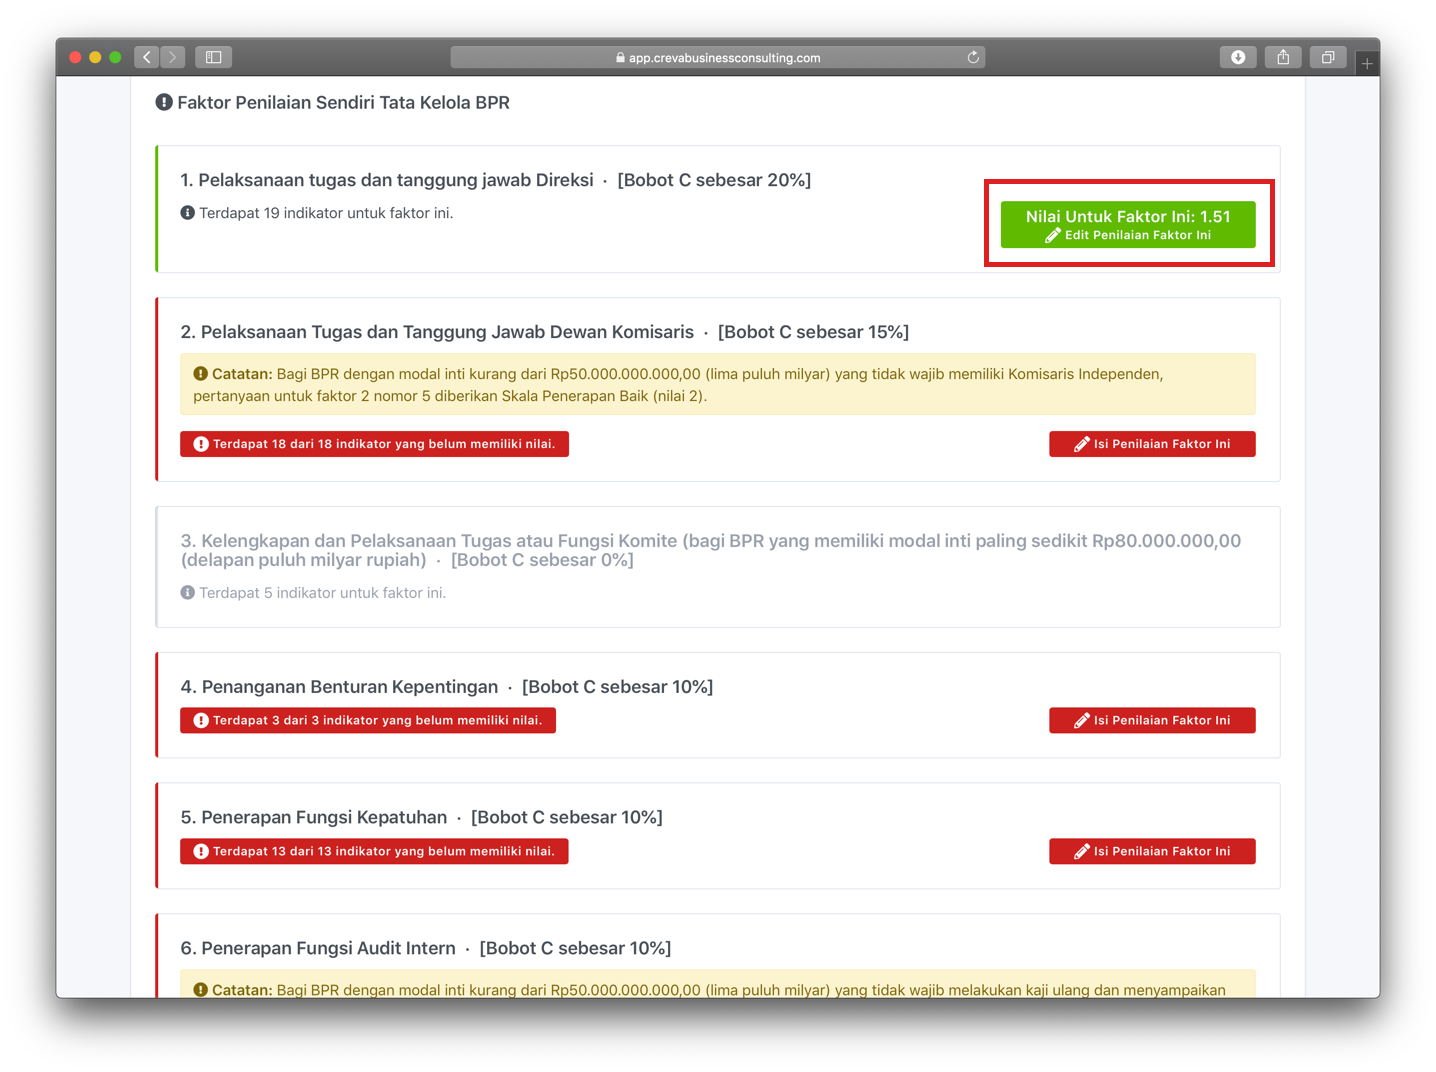Click exclamation icon in 13 indikator badge
The image size is (1436, 1072).
coord(201,851)
